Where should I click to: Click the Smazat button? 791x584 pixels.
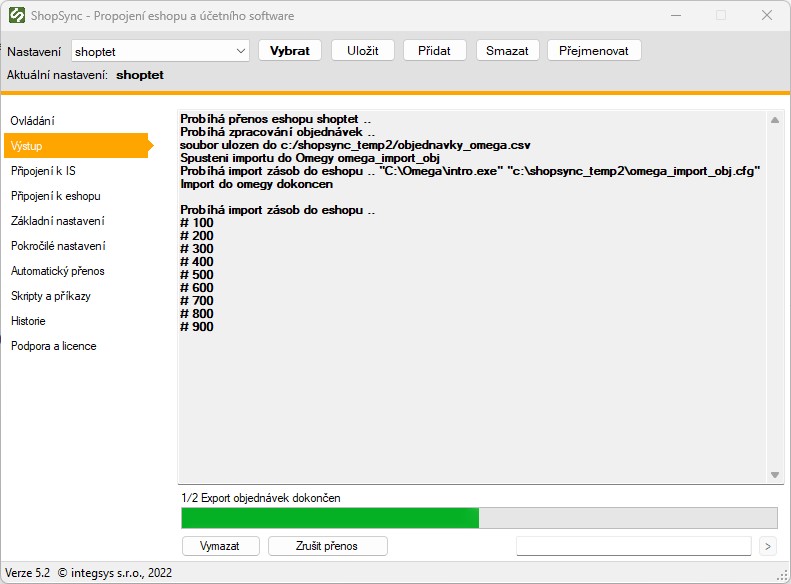point(507,50)
